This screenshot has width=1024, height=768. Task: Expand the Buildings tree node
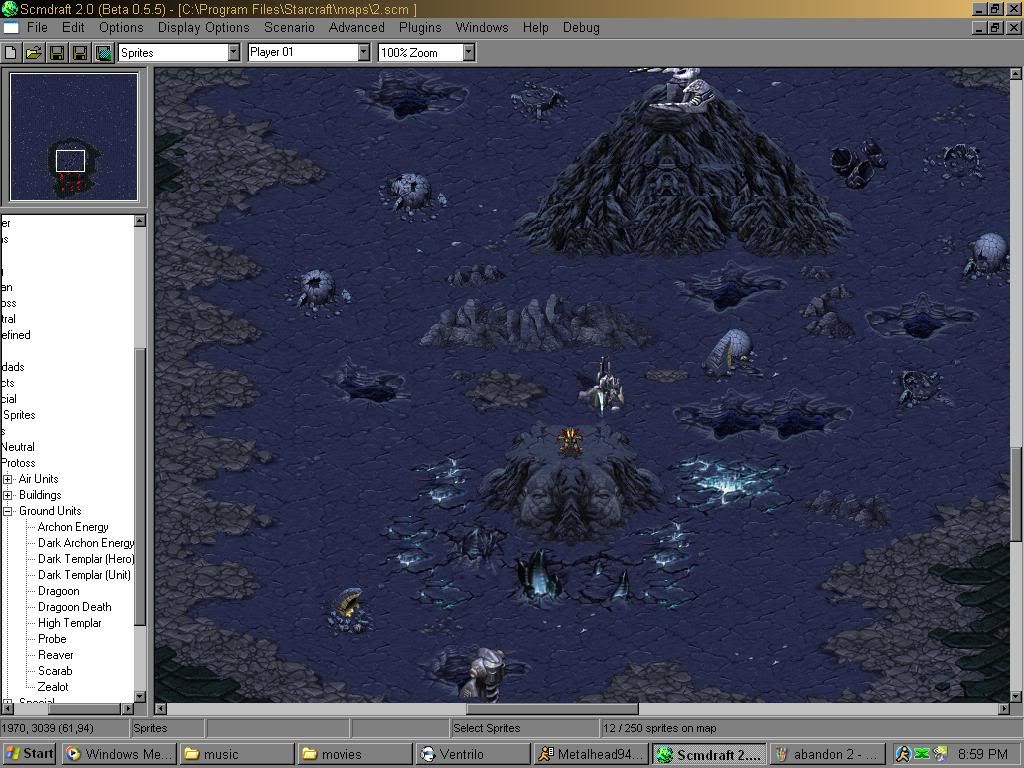tap(8, 495)
